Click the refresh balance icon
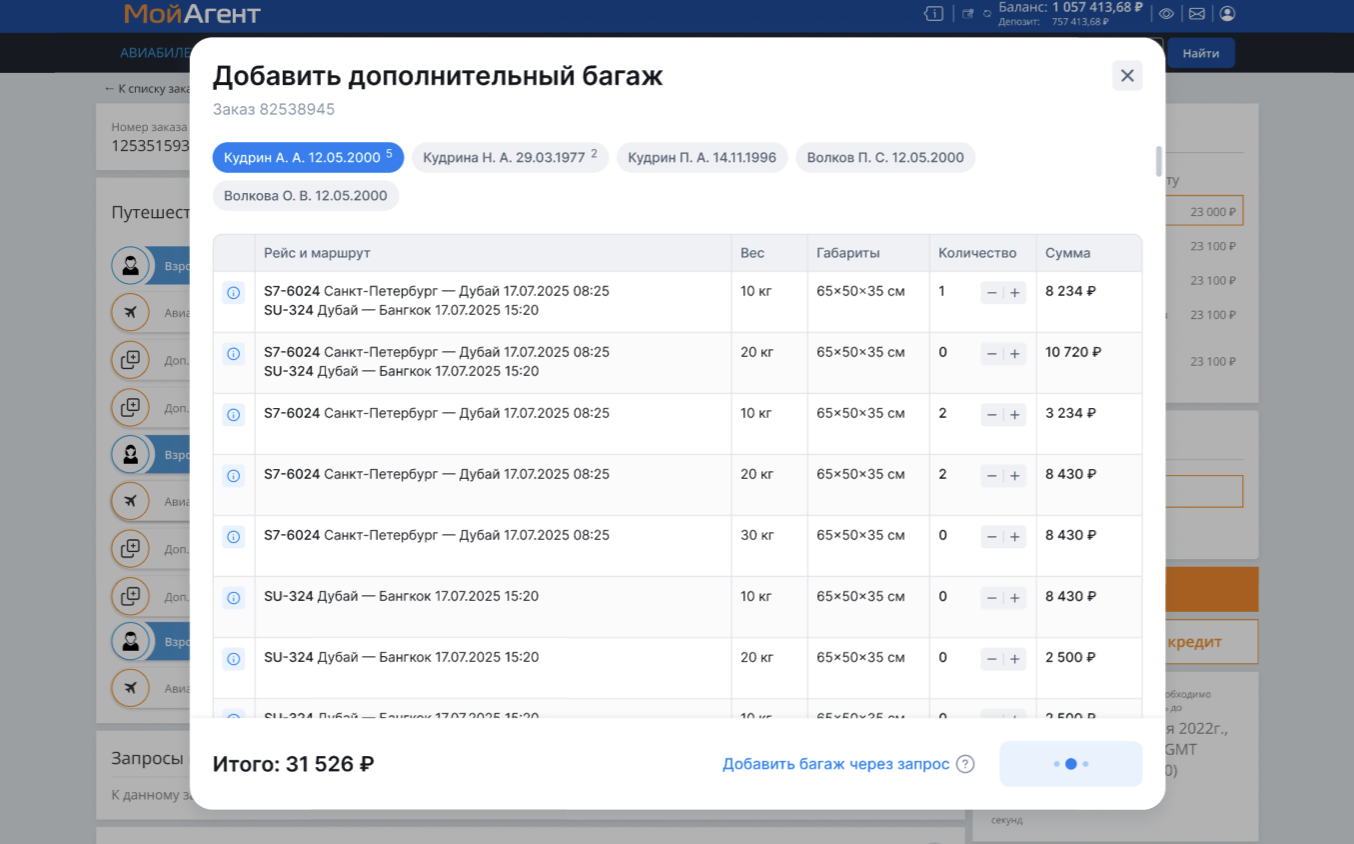This screenshot has width=1354, height=844. click(987, 14)
